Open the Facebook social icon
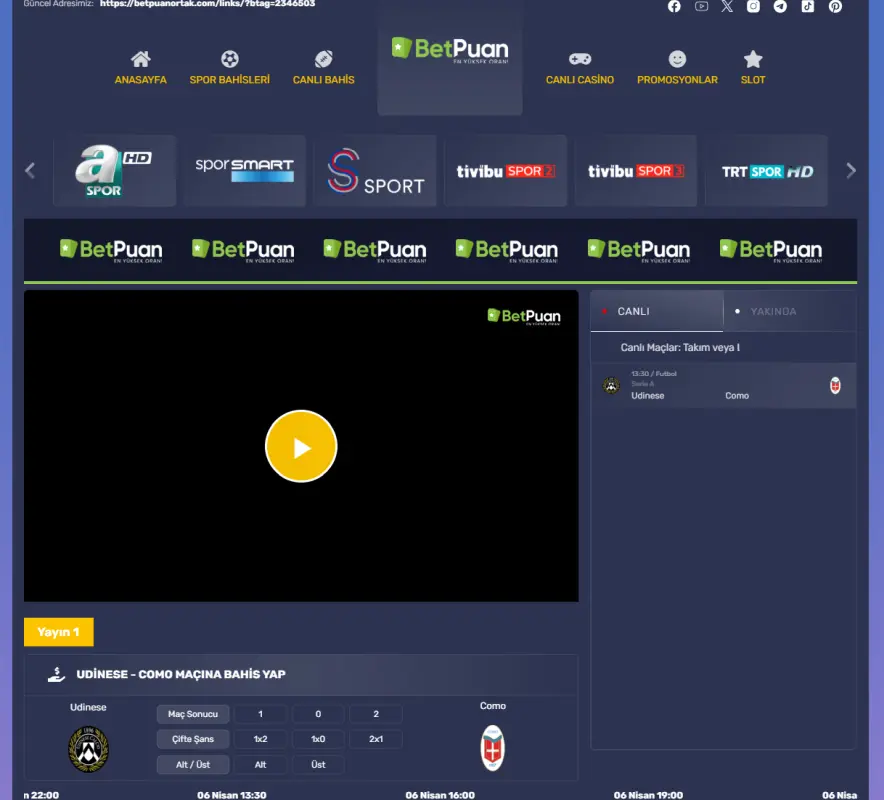Image resolution: width=884 pixels, height=800 pixels. (x=674, y=7)
